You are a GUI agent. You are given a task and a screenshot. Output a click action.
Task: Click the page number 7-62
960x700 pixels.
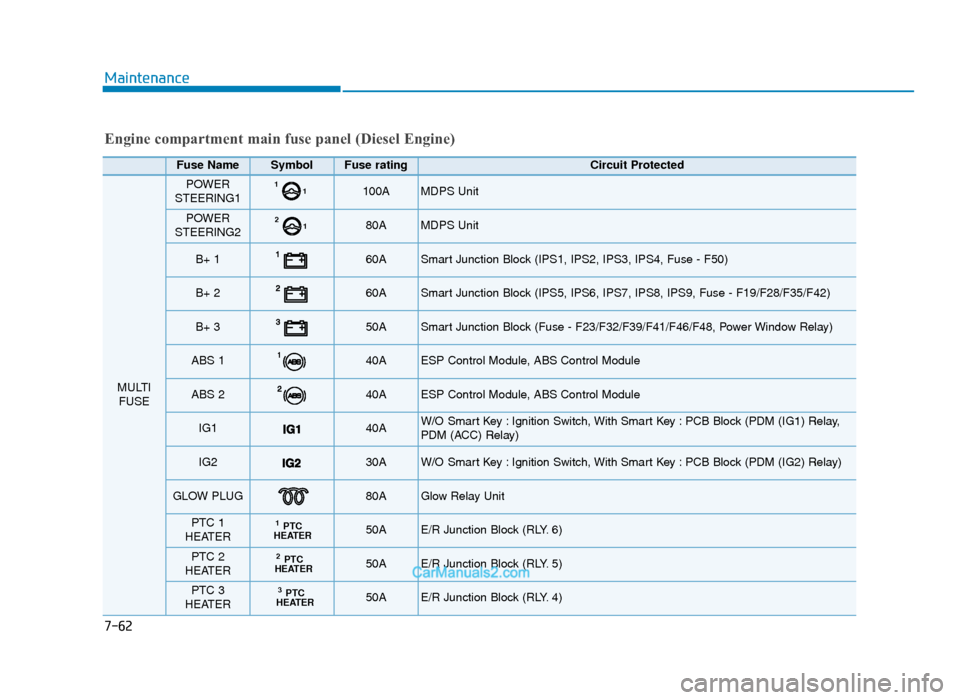coord(118,627)
